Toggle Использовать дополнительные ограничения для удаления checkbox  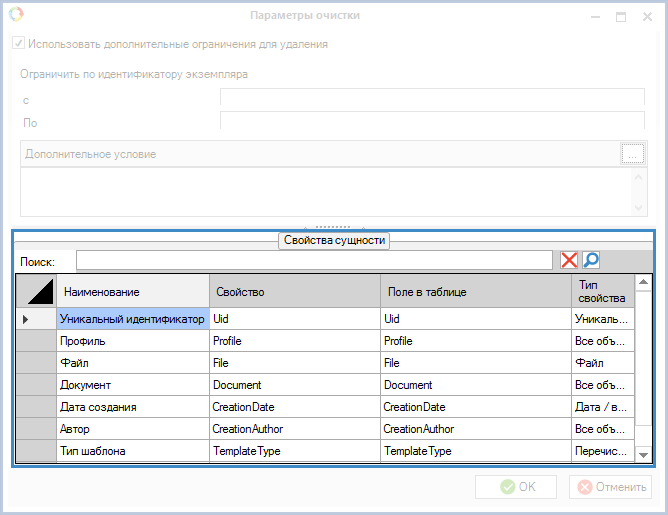[x=18, y=44]
